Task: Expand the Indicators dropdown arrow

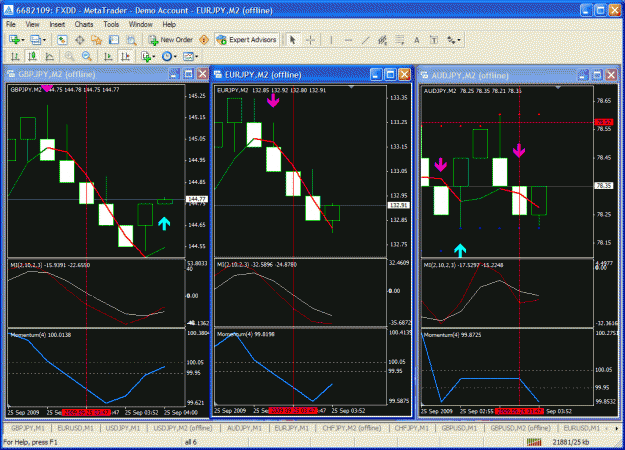Action: pos(153,57)
